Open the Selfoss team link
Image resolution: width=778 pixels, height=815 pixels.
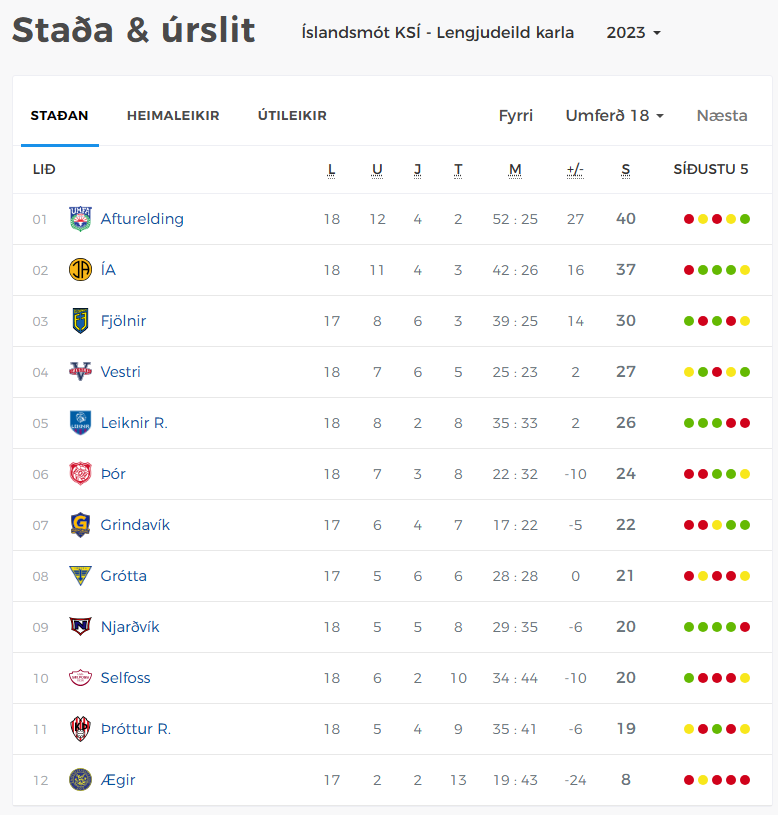[125, 678]
